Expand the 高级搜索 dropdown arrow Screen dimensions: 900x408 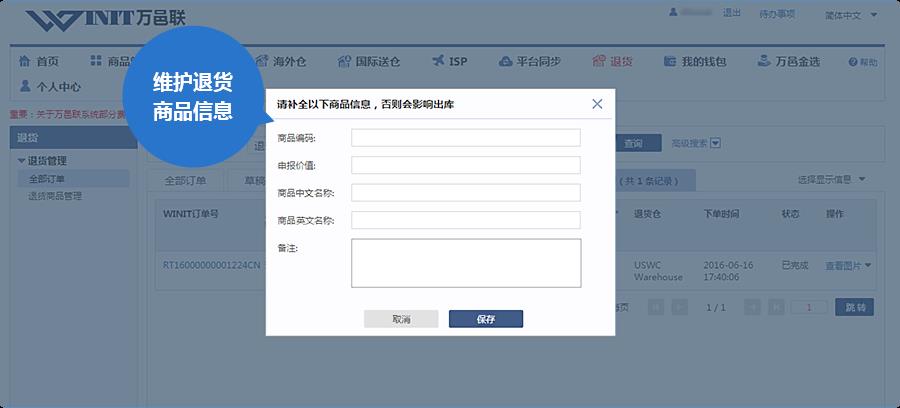(715, 143)
